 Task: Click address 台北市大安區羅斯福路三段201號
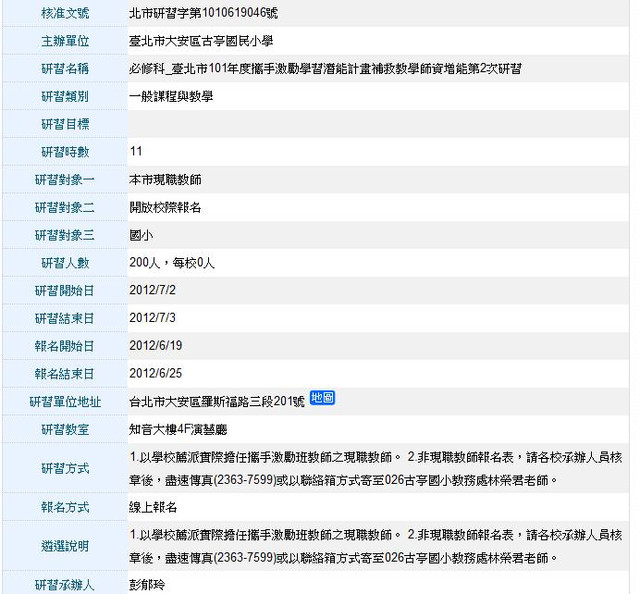point(217,402)
